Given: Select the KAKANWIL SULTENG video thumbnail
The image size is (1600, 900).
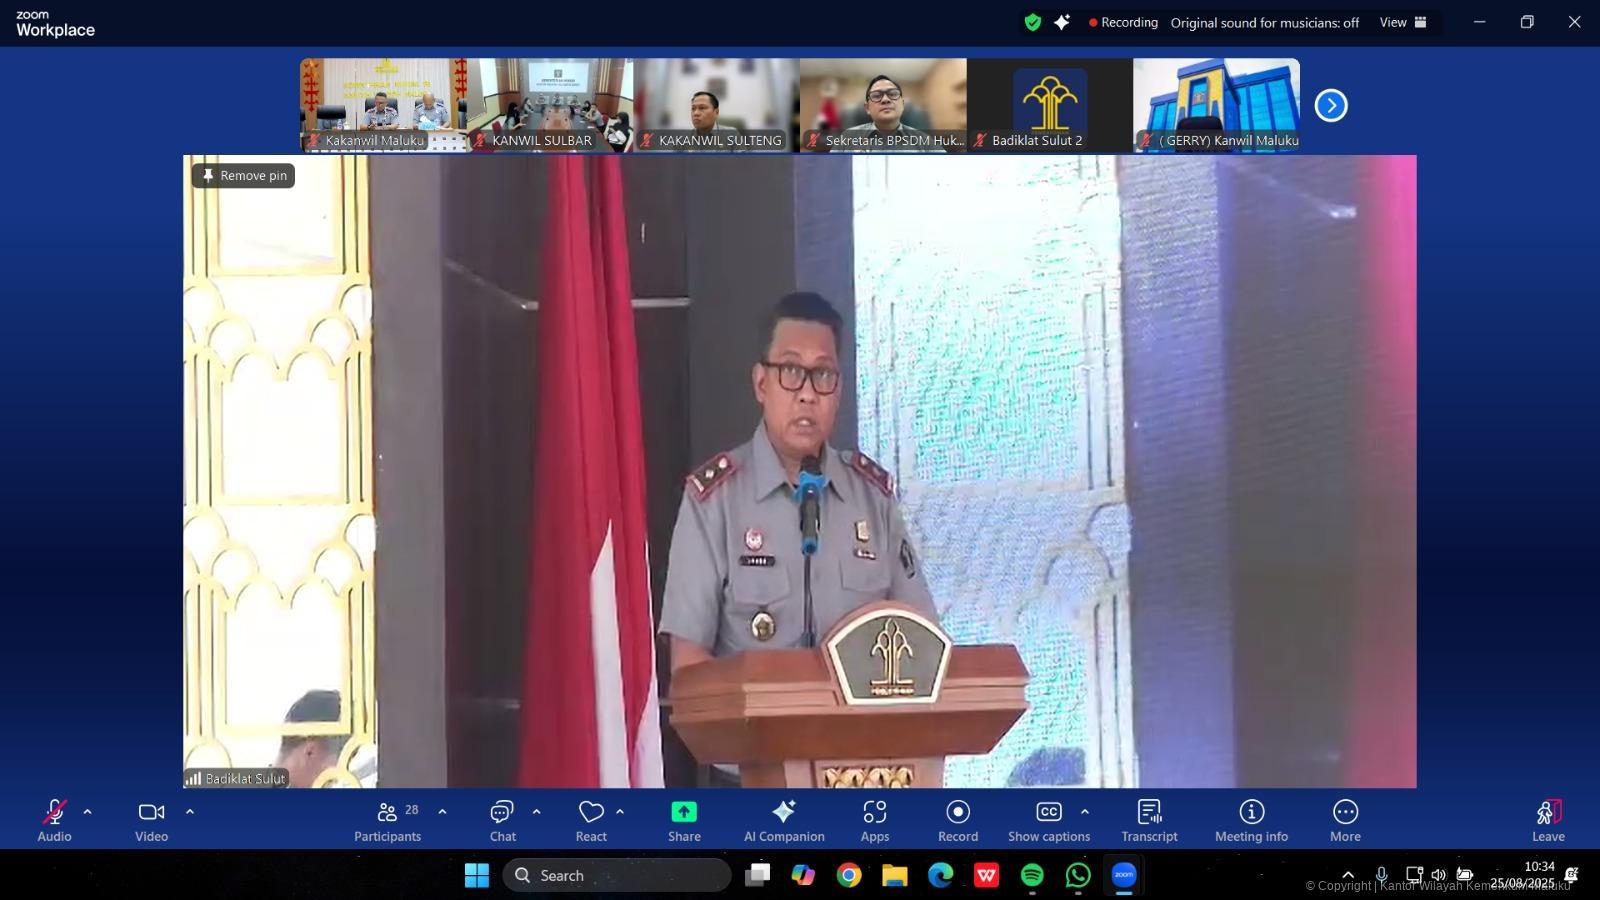Looking at the screenshot, I should (x=716, y=105).
